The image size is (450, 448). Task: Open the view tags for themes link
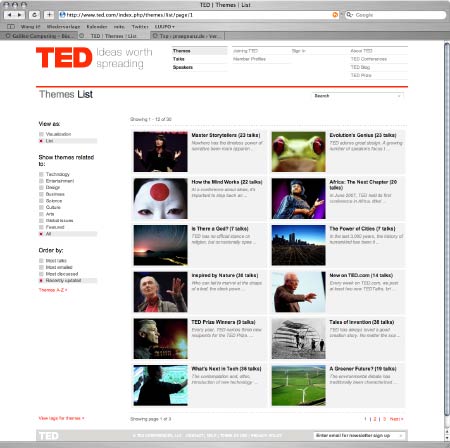coord(61,418)
